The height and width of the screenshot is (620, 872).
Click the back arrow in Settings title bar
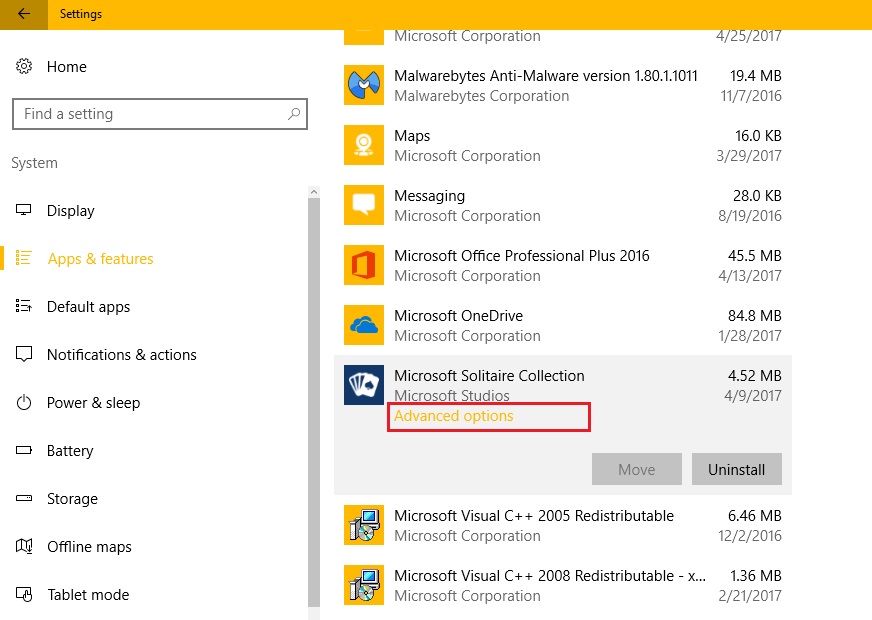[23, 14]
